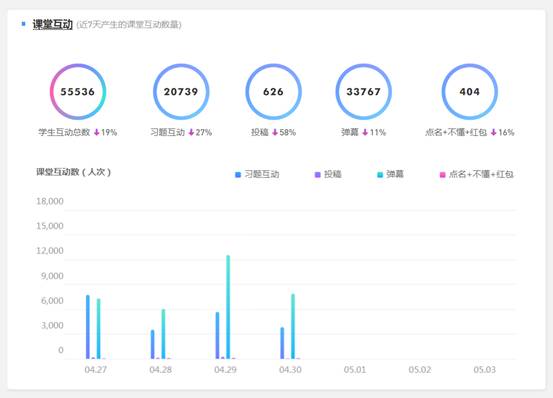Click the 04.27 date axis label

(x=96, y=369)
